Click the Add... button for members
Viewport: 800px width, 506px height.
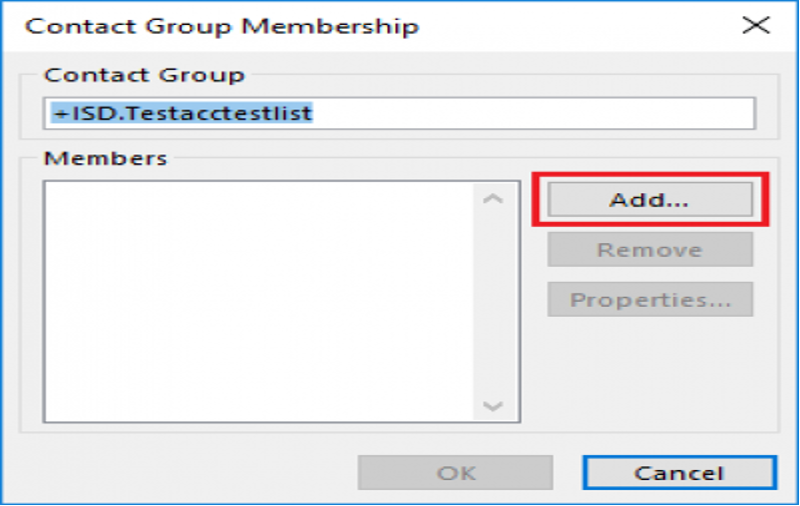tap(650, 199)
